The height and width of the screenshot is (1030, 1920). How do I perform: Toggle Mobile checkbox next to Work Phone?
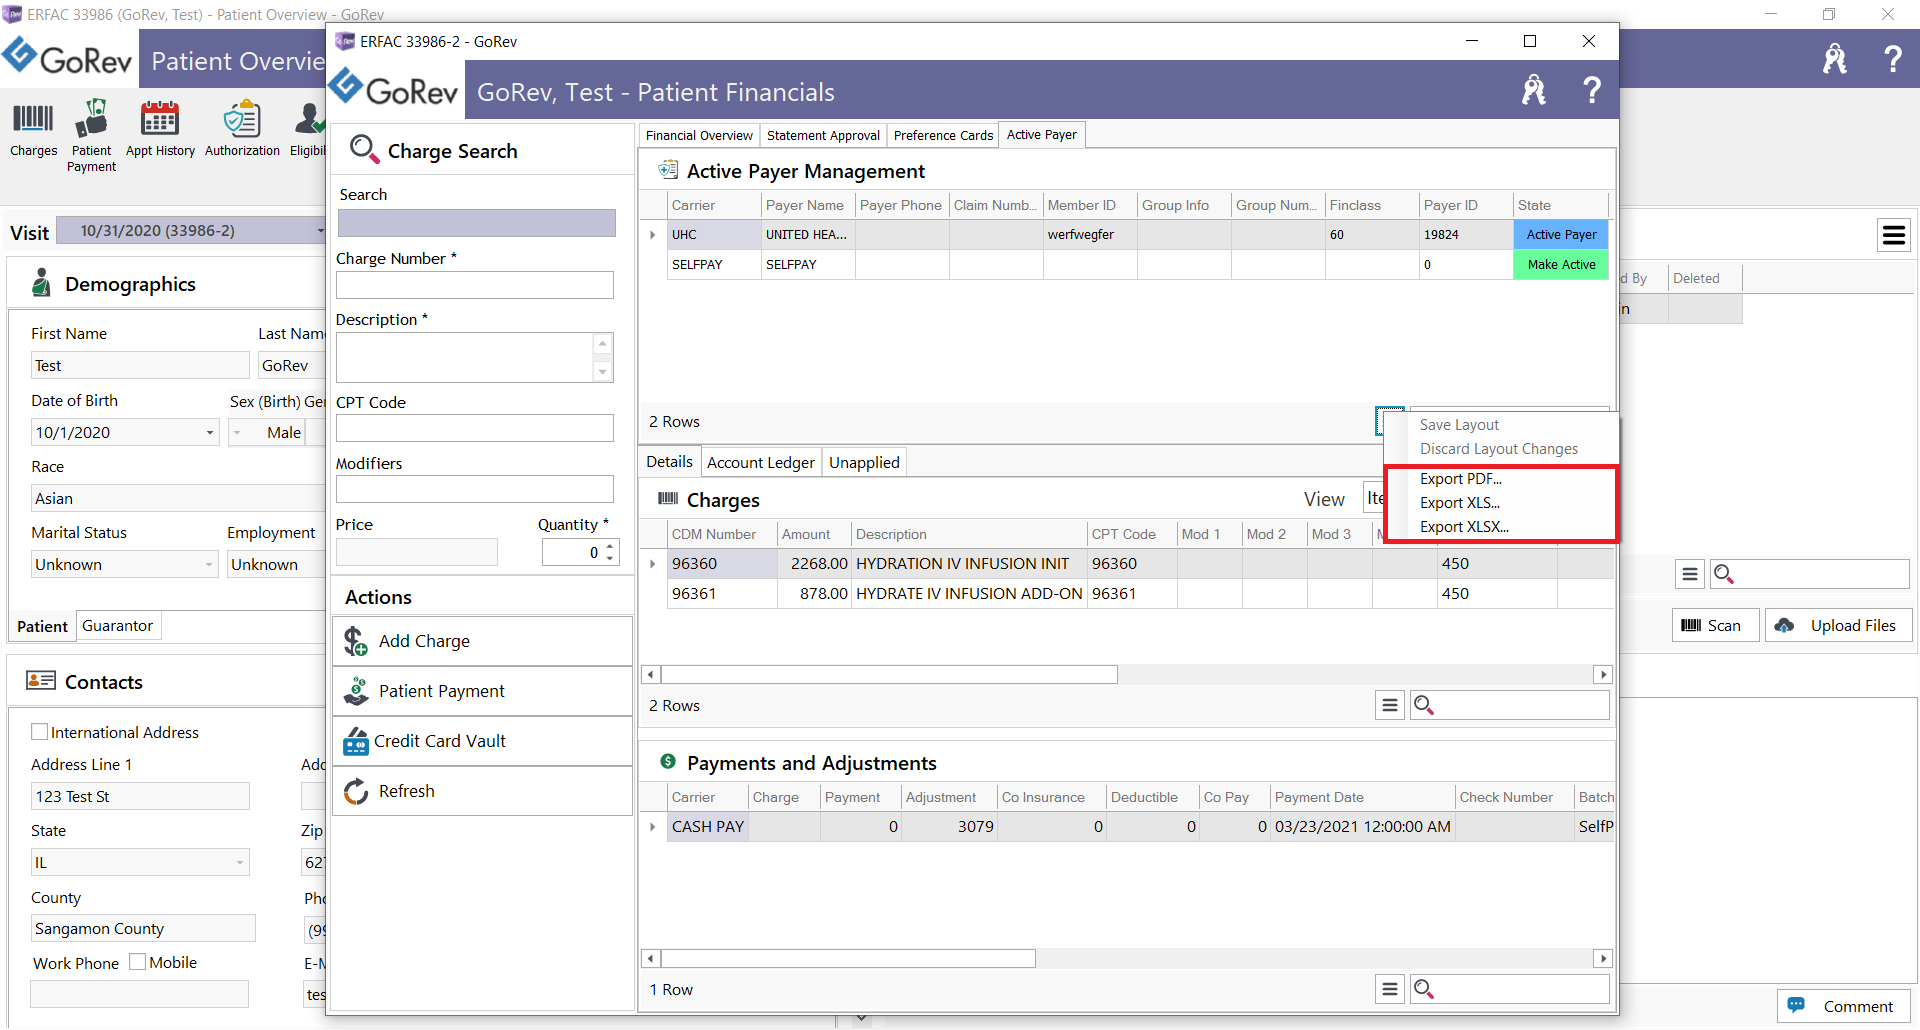(138, 962)
